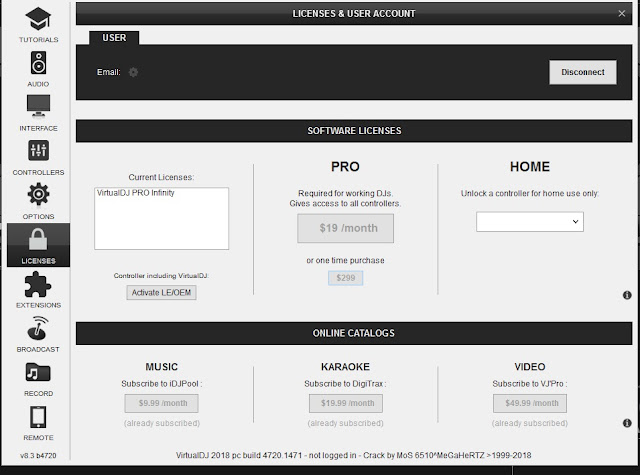Click the iDJPool $9.99 /month button

point(161,403)
